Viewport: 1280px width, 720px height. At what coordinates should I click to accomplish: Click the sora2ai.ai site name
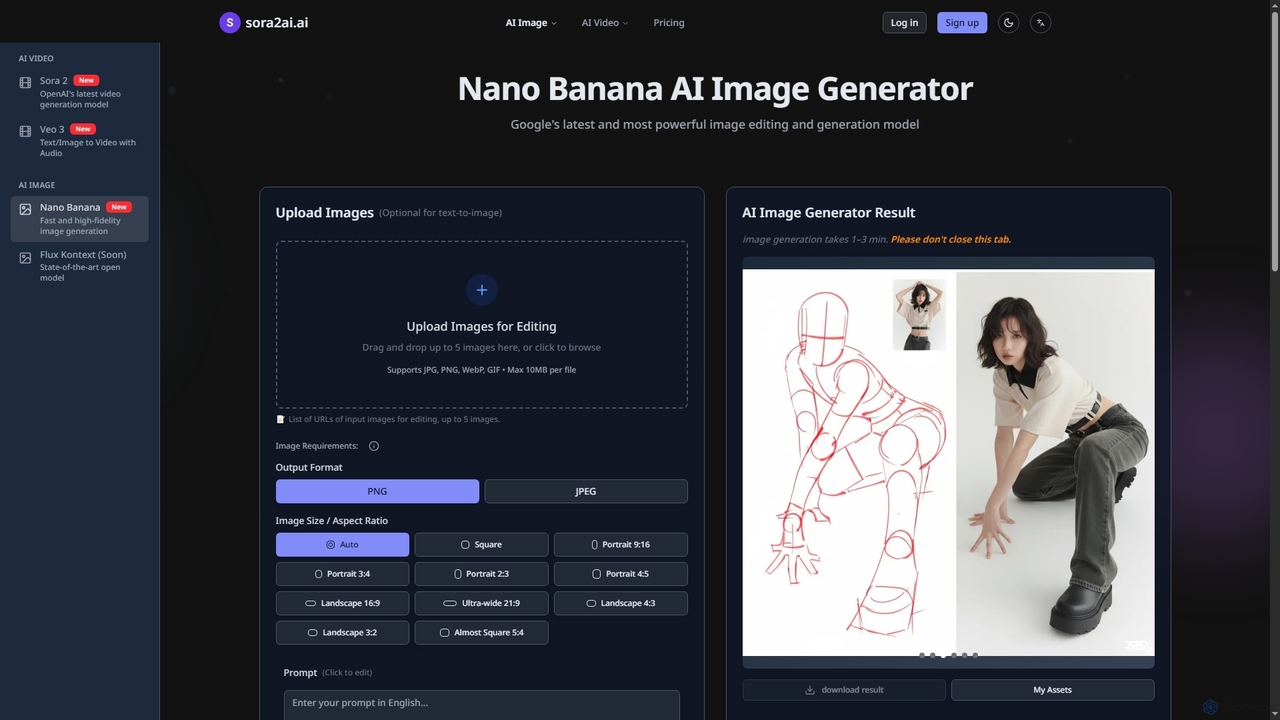(277, 22)
